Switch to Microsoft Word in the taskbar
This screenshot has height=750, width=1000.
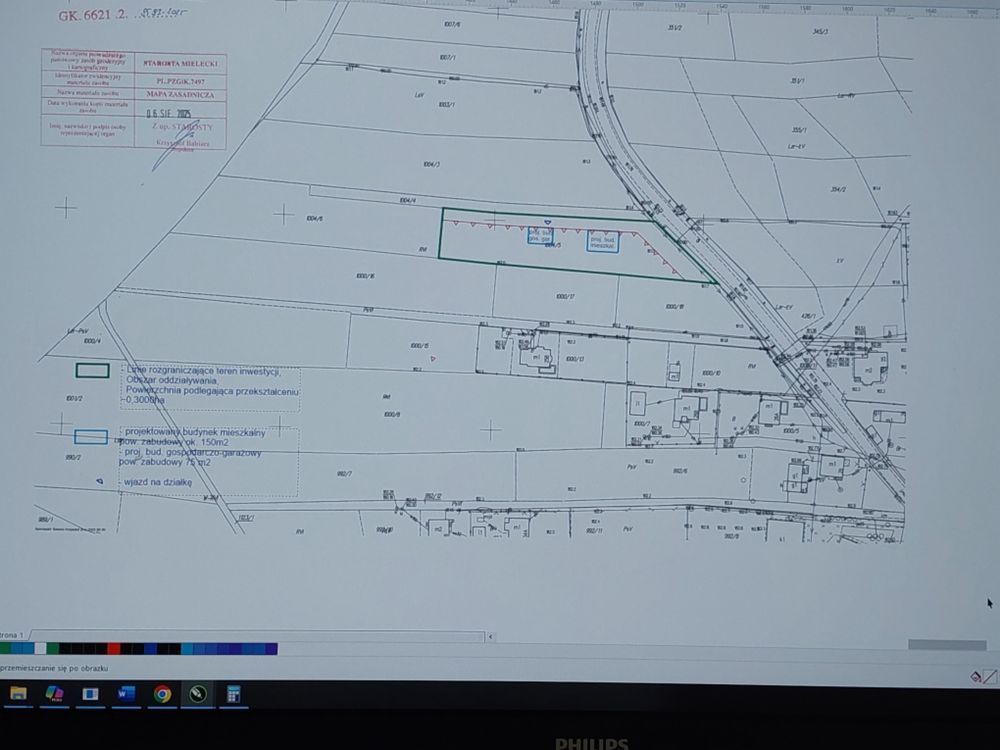(x=126, y=694)
